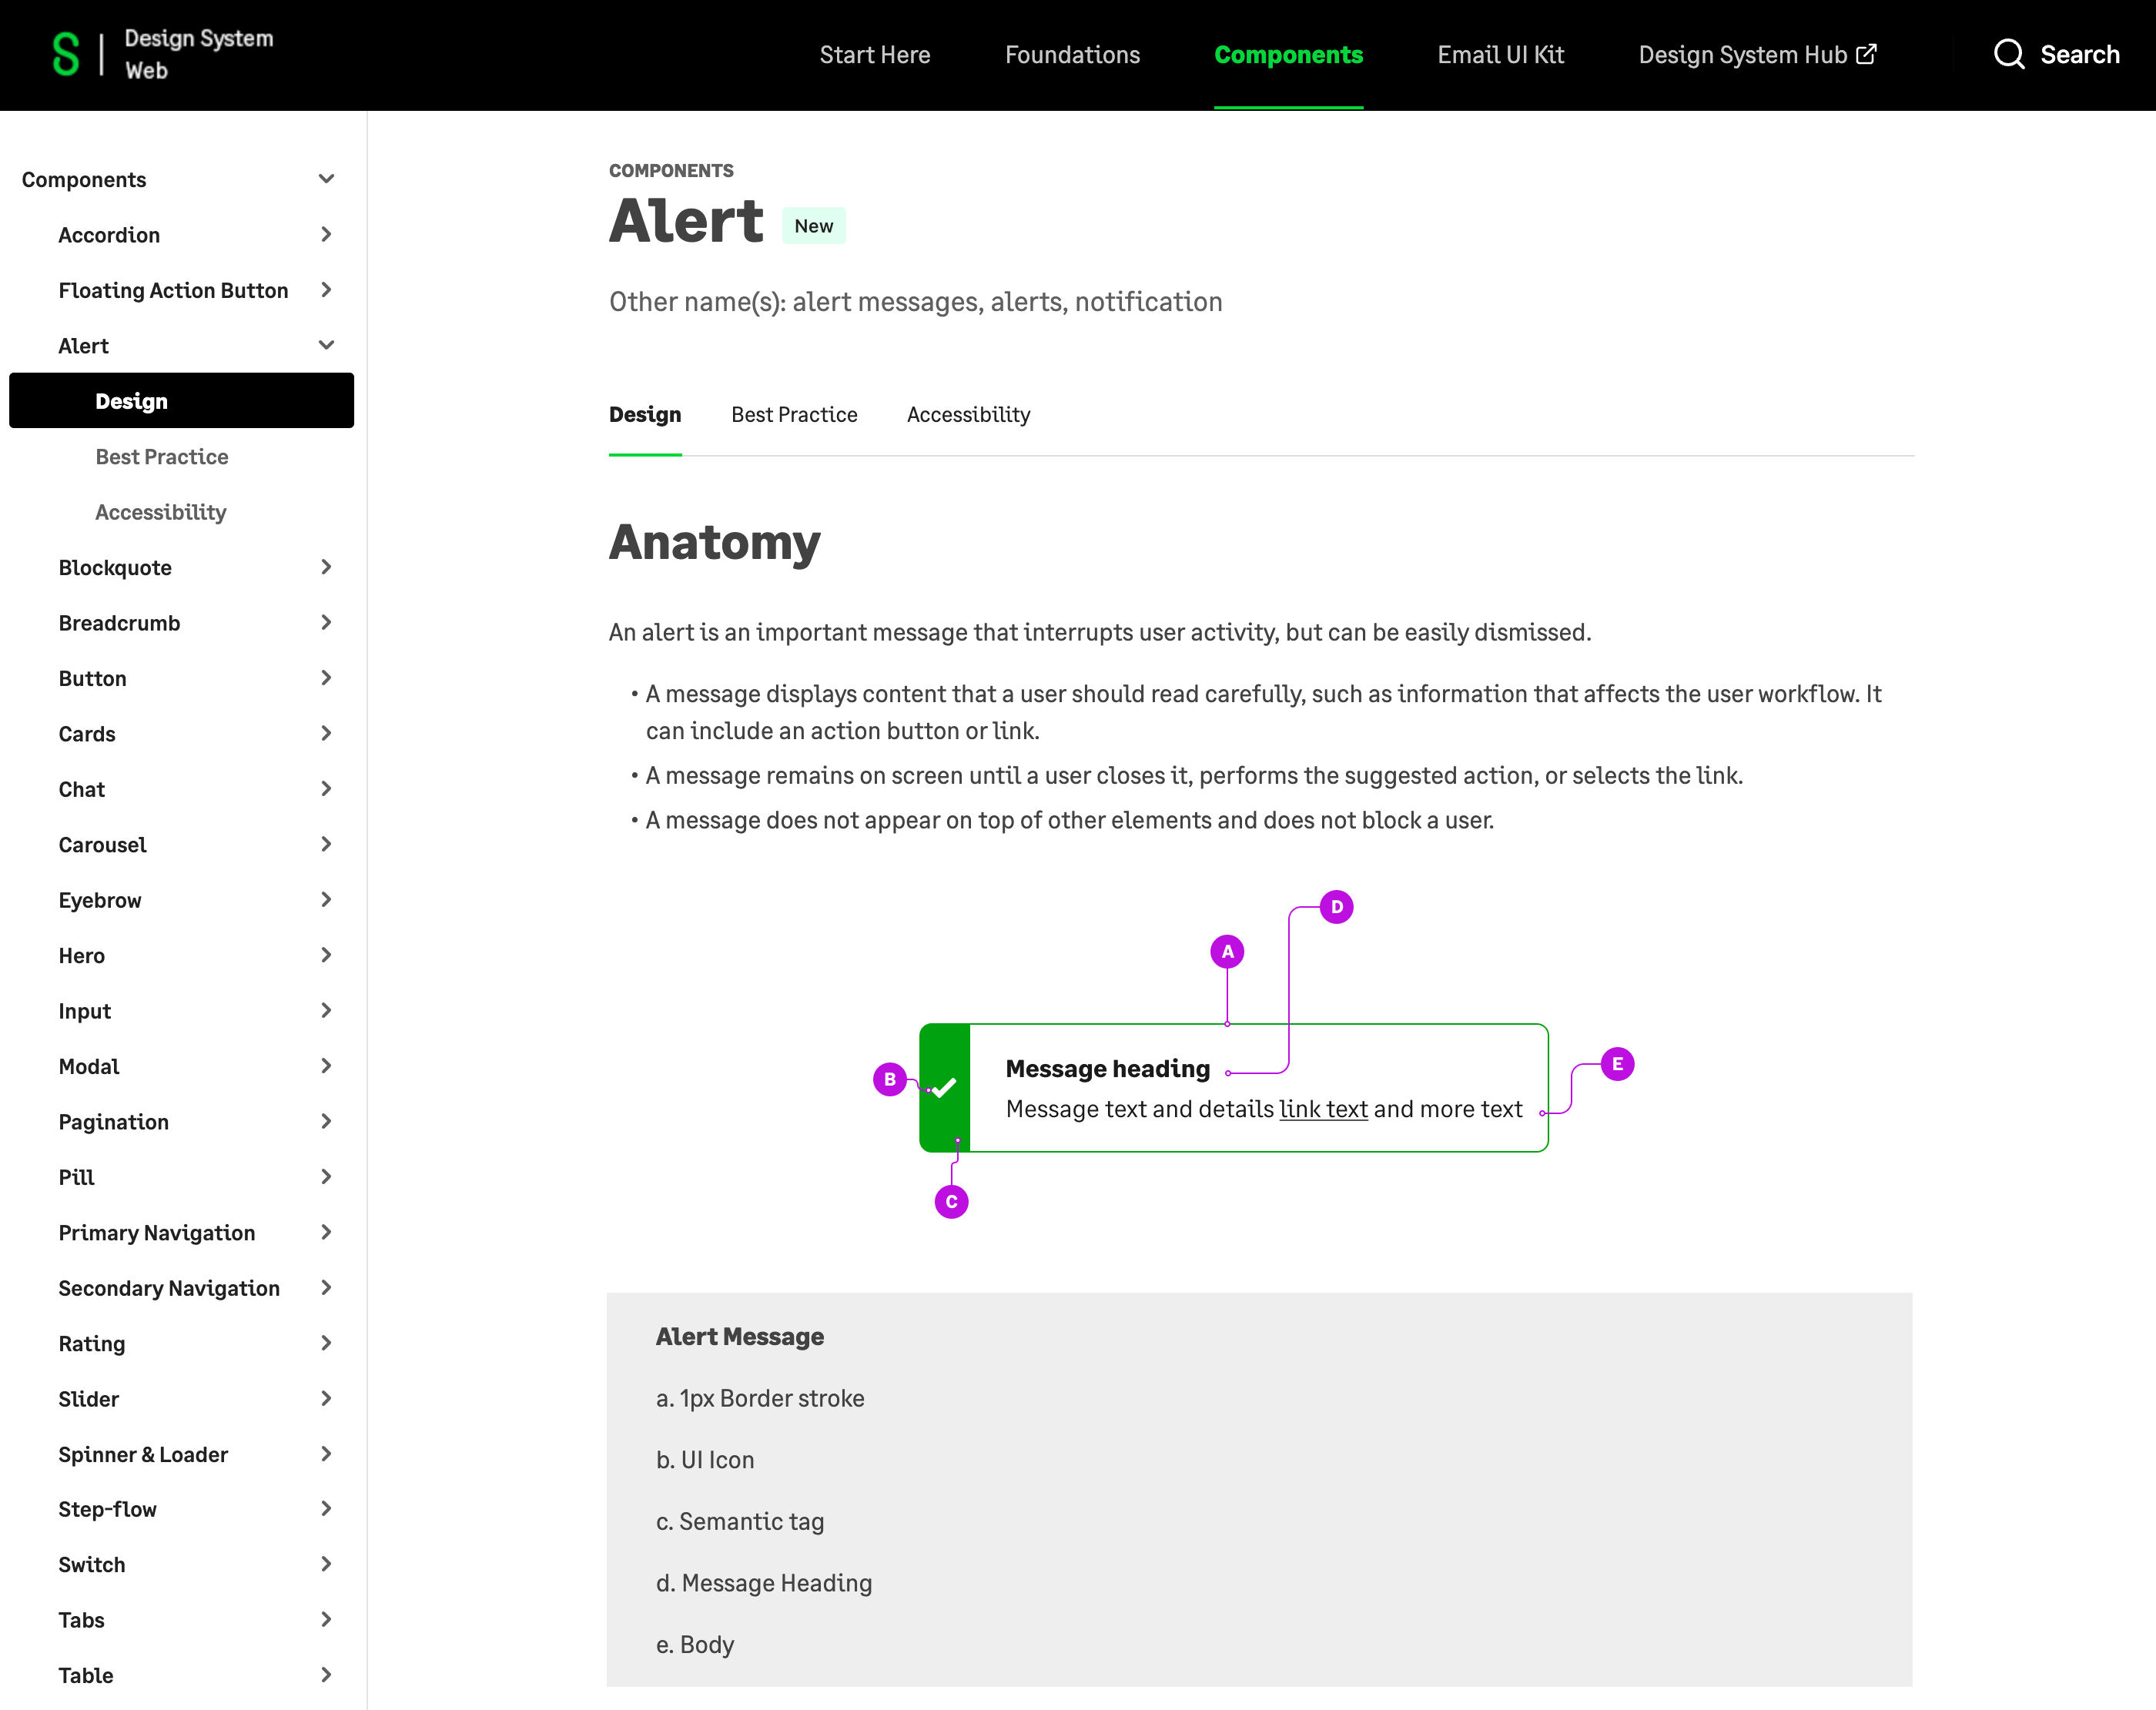Open the Spinner & Loader sidebar item
Image resolution: width=2156 pixels, height=1710 pixels.
pos(143,1455)
